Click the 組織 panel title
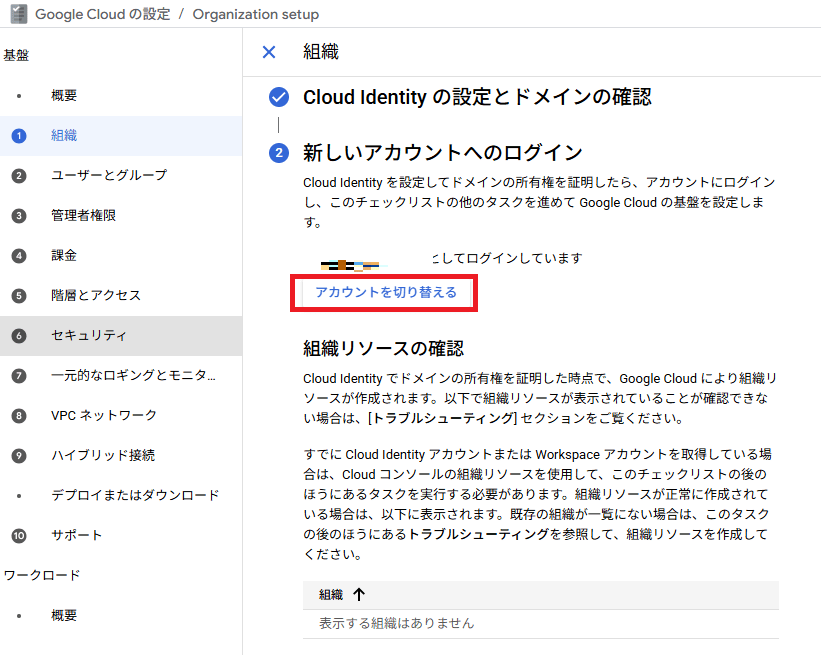 coord(320,52)
